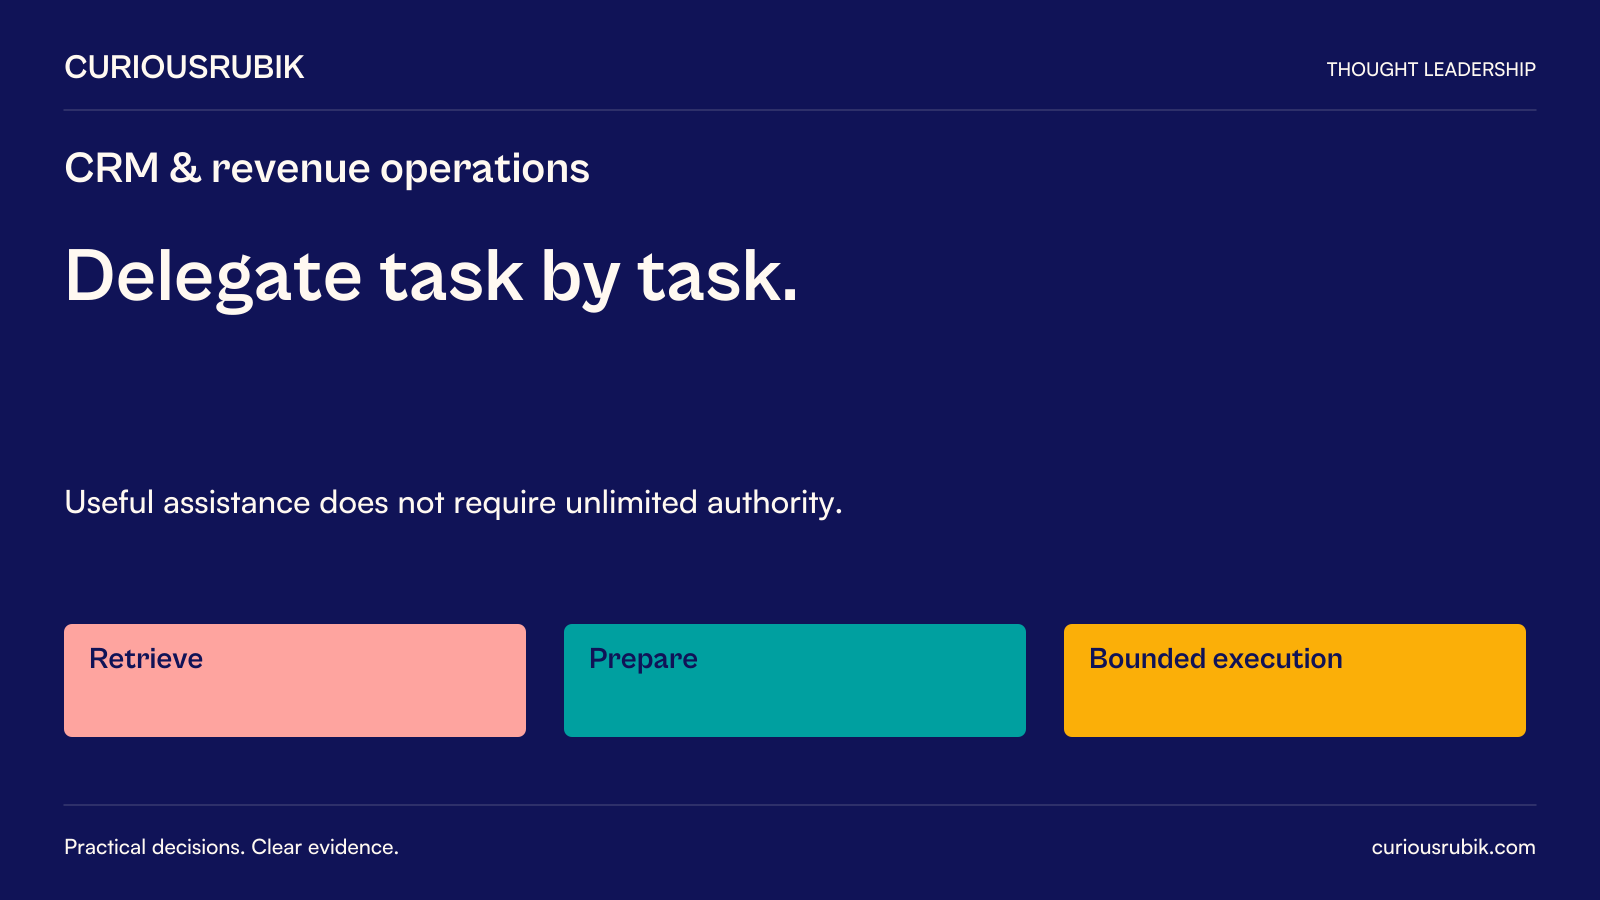Image resolution: width=1600 pixels, height=900 pixels.
Task: Select the pink Retrieve card
Action: click(x=295, y=680)
